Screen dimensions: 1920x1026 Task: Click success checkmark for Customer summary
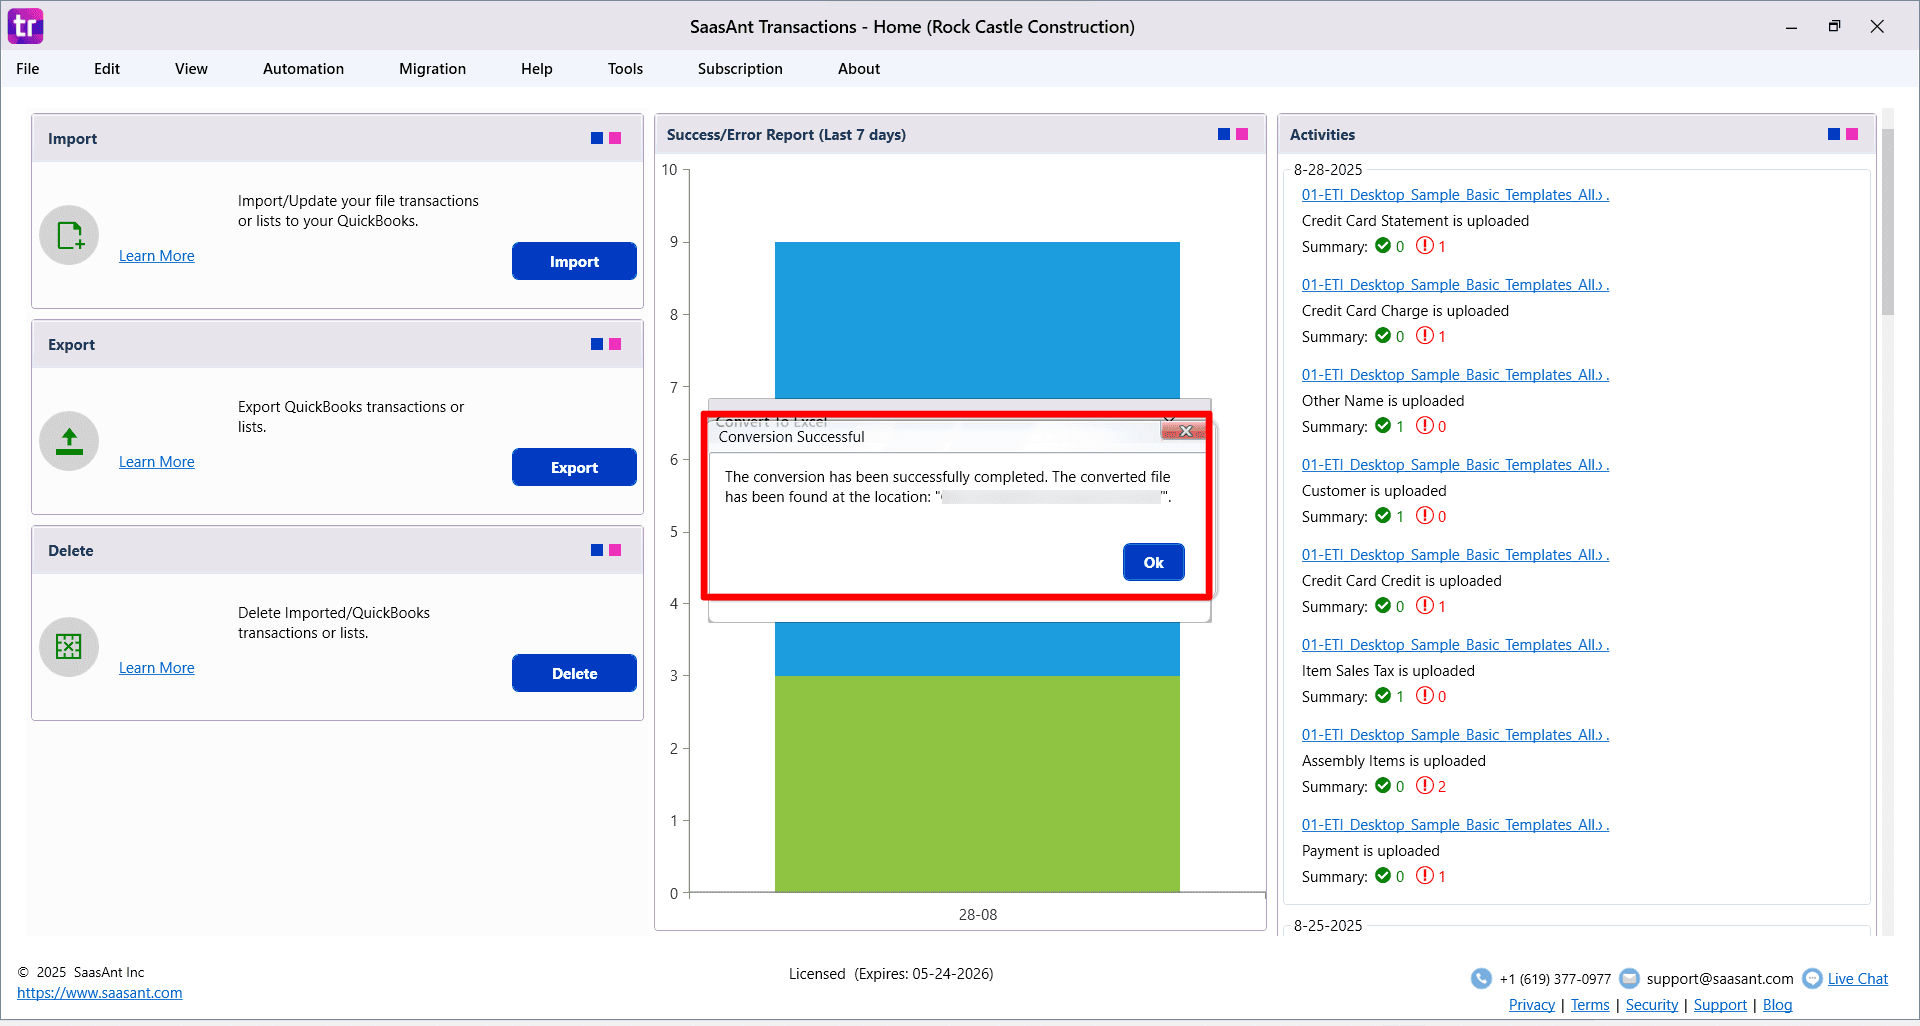click(1383, 516)
